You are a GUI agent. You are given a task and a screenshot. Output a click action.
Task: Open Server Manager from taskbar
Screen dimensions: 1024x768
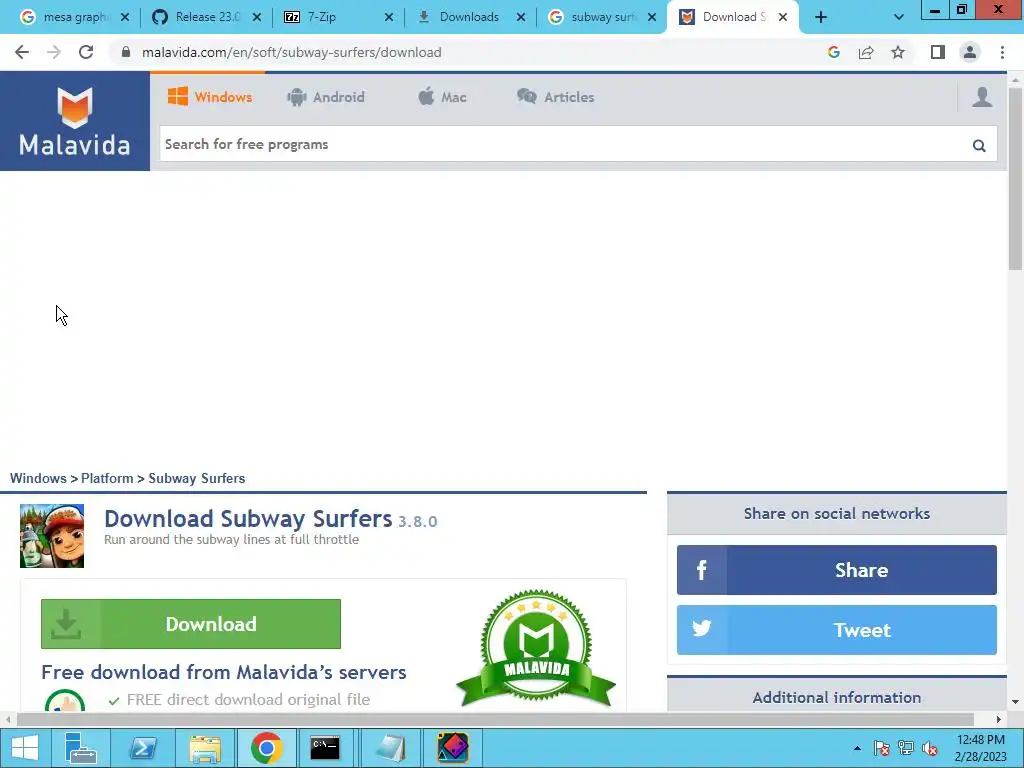pos(80,748)
